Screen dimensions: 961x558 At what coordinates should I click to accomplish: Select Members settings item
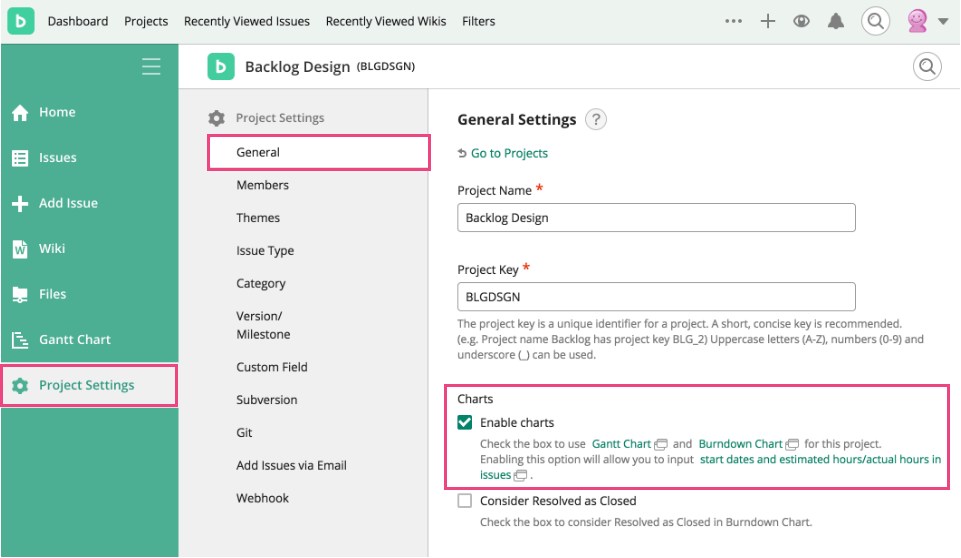tap(262, 185)
